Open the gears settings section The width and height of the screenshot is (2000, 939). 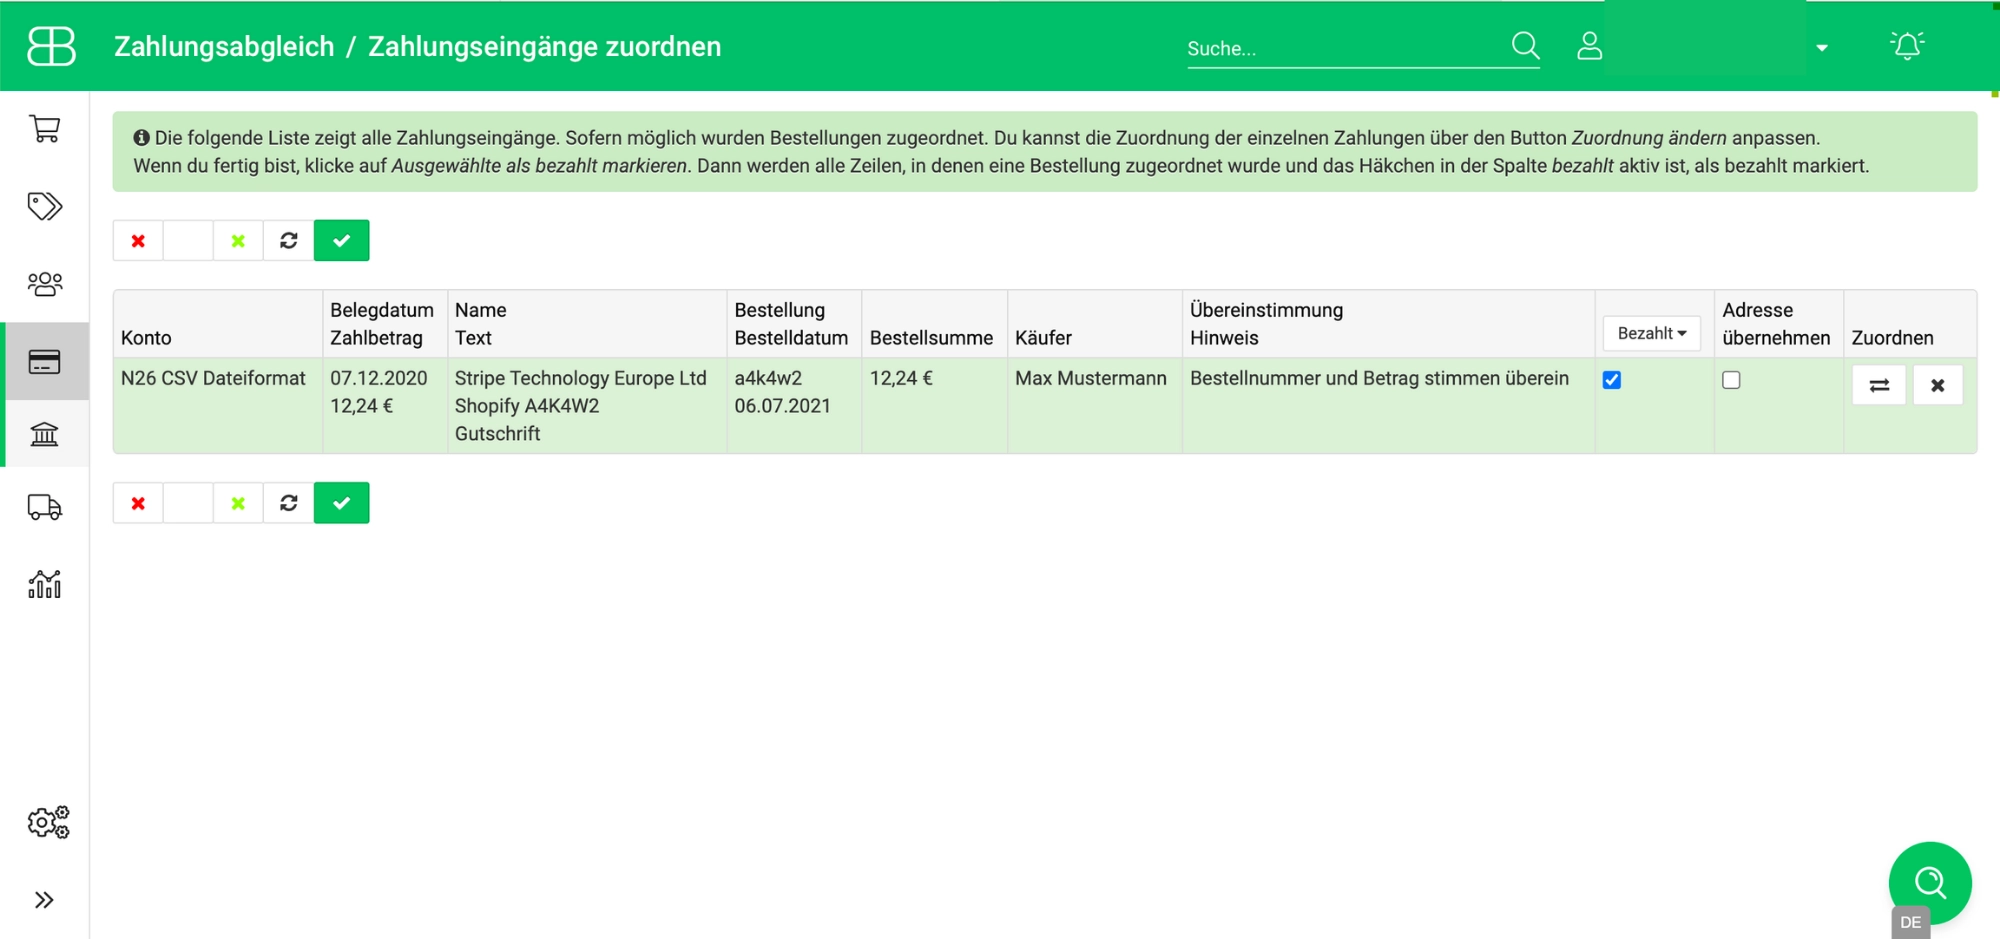tap(48, 822)
